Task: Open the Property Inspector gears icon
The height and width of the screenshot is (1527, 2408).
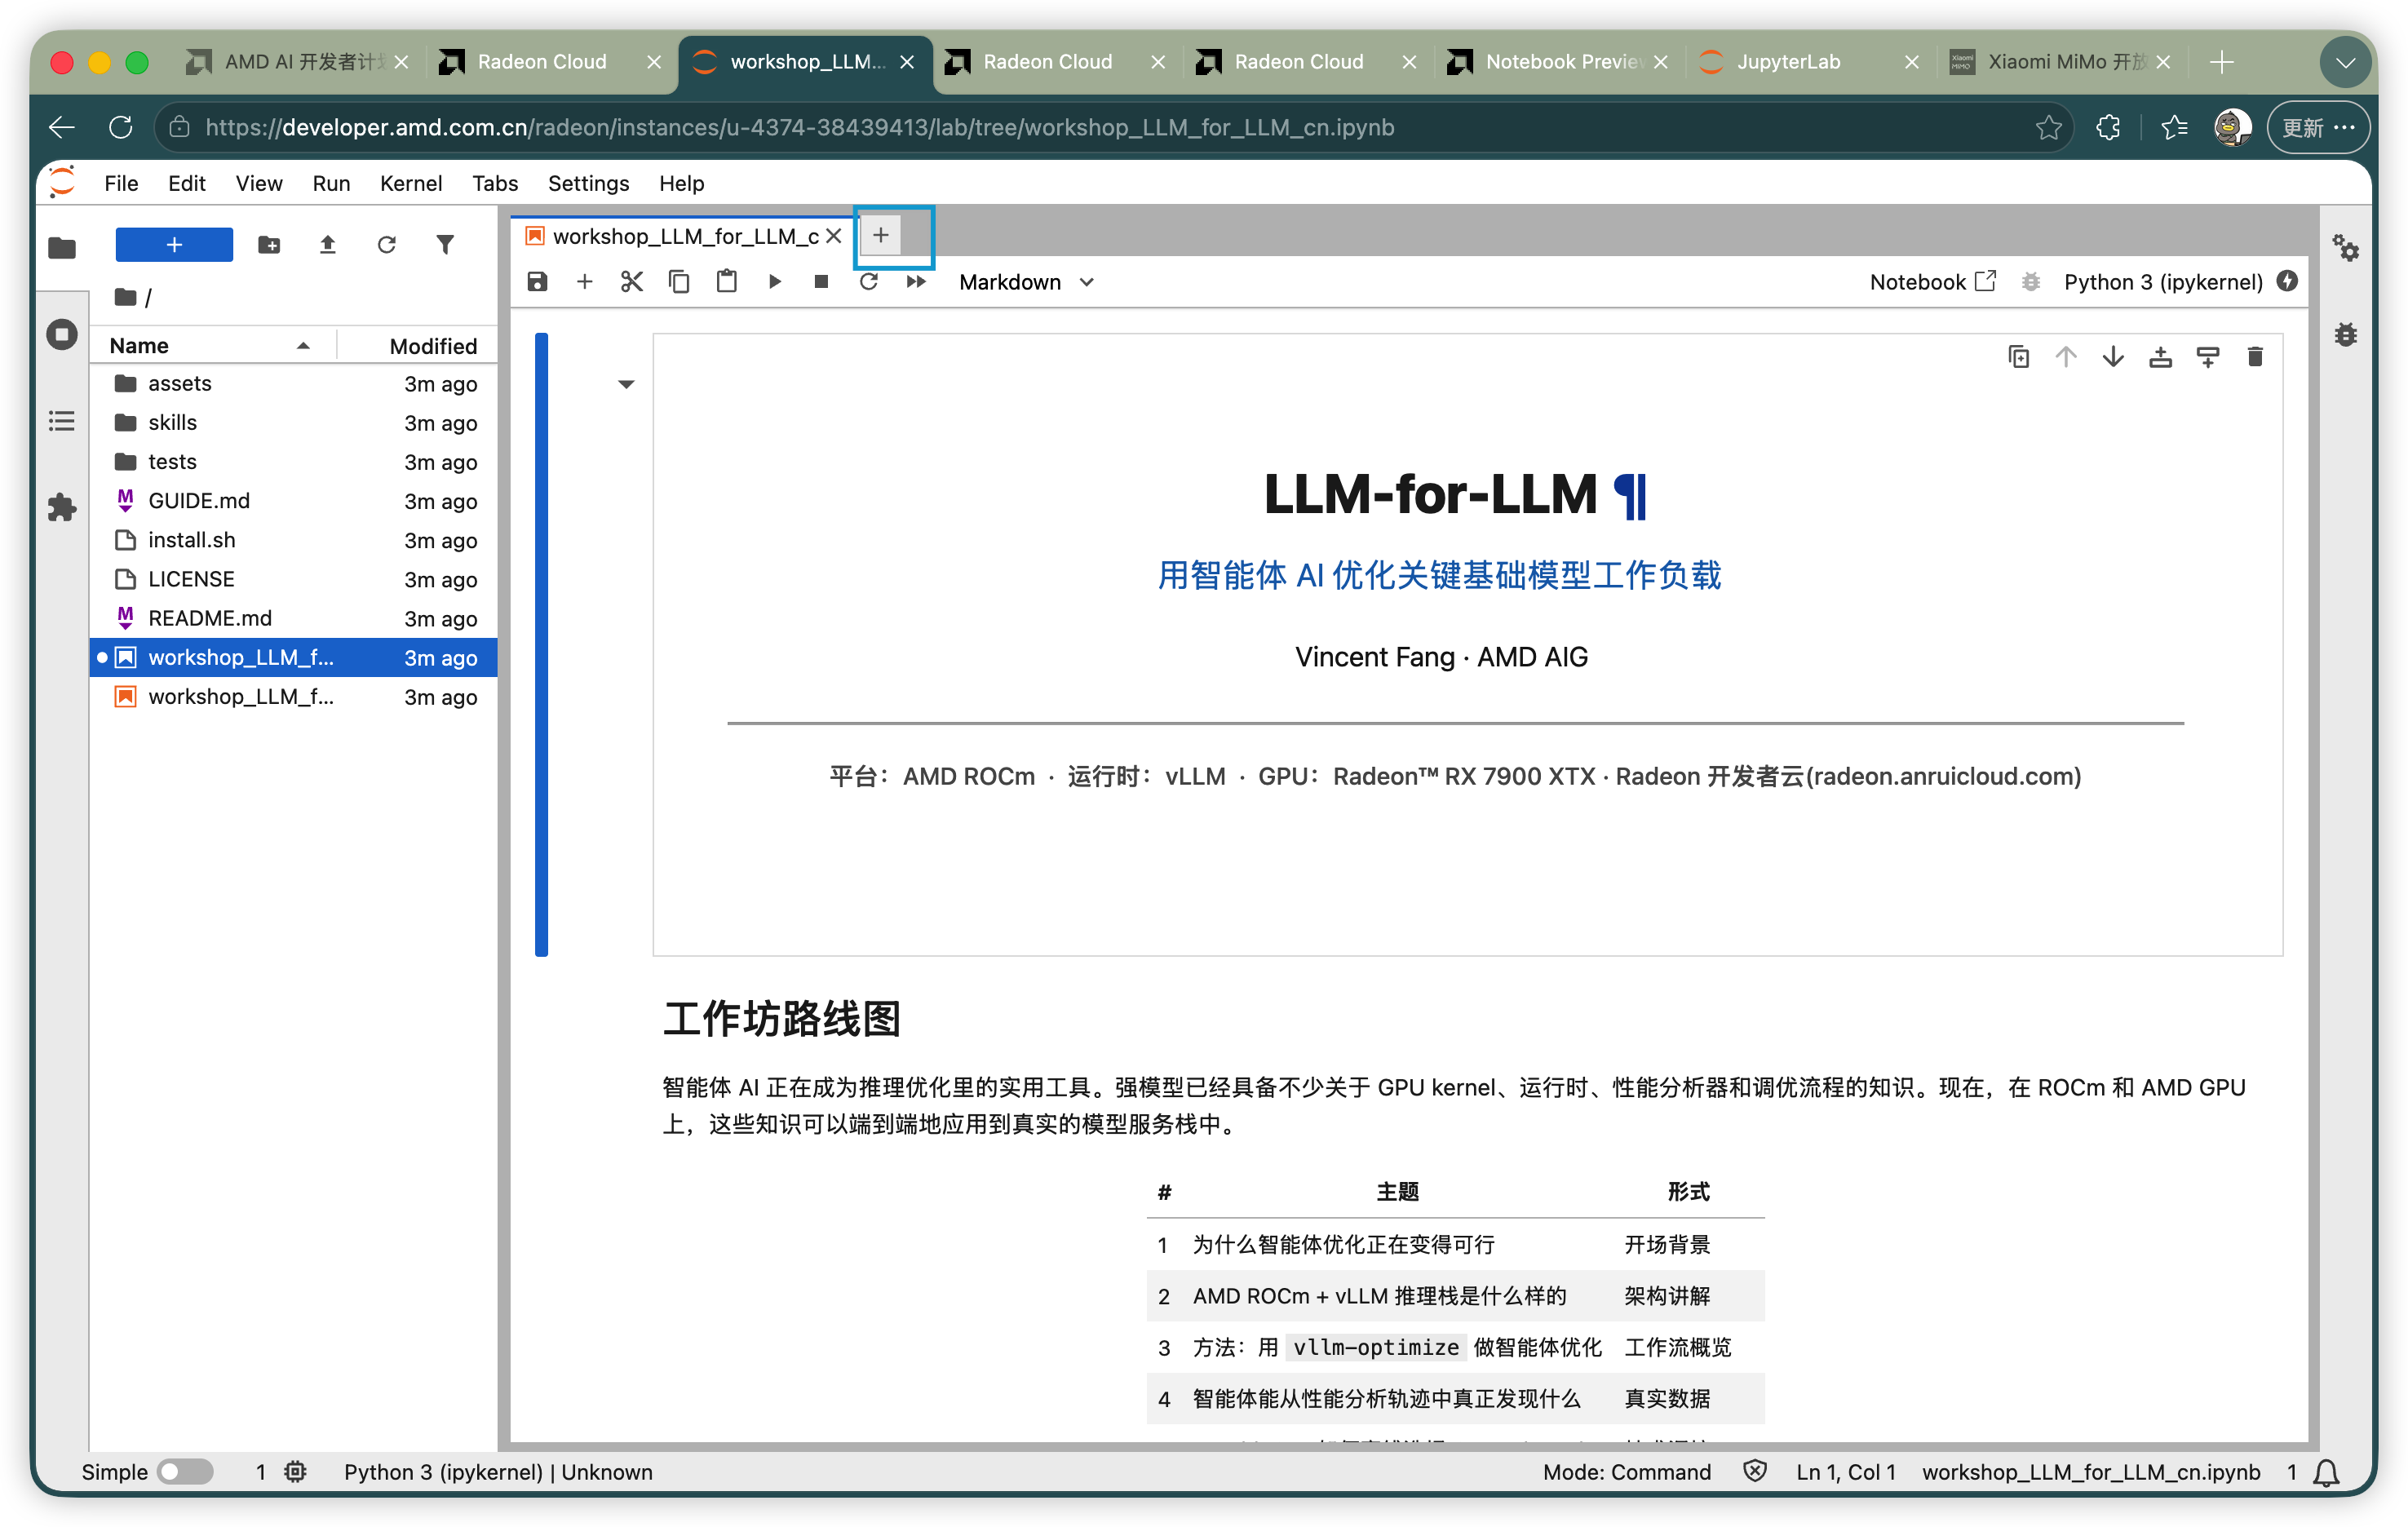Action: (2346, 247)
